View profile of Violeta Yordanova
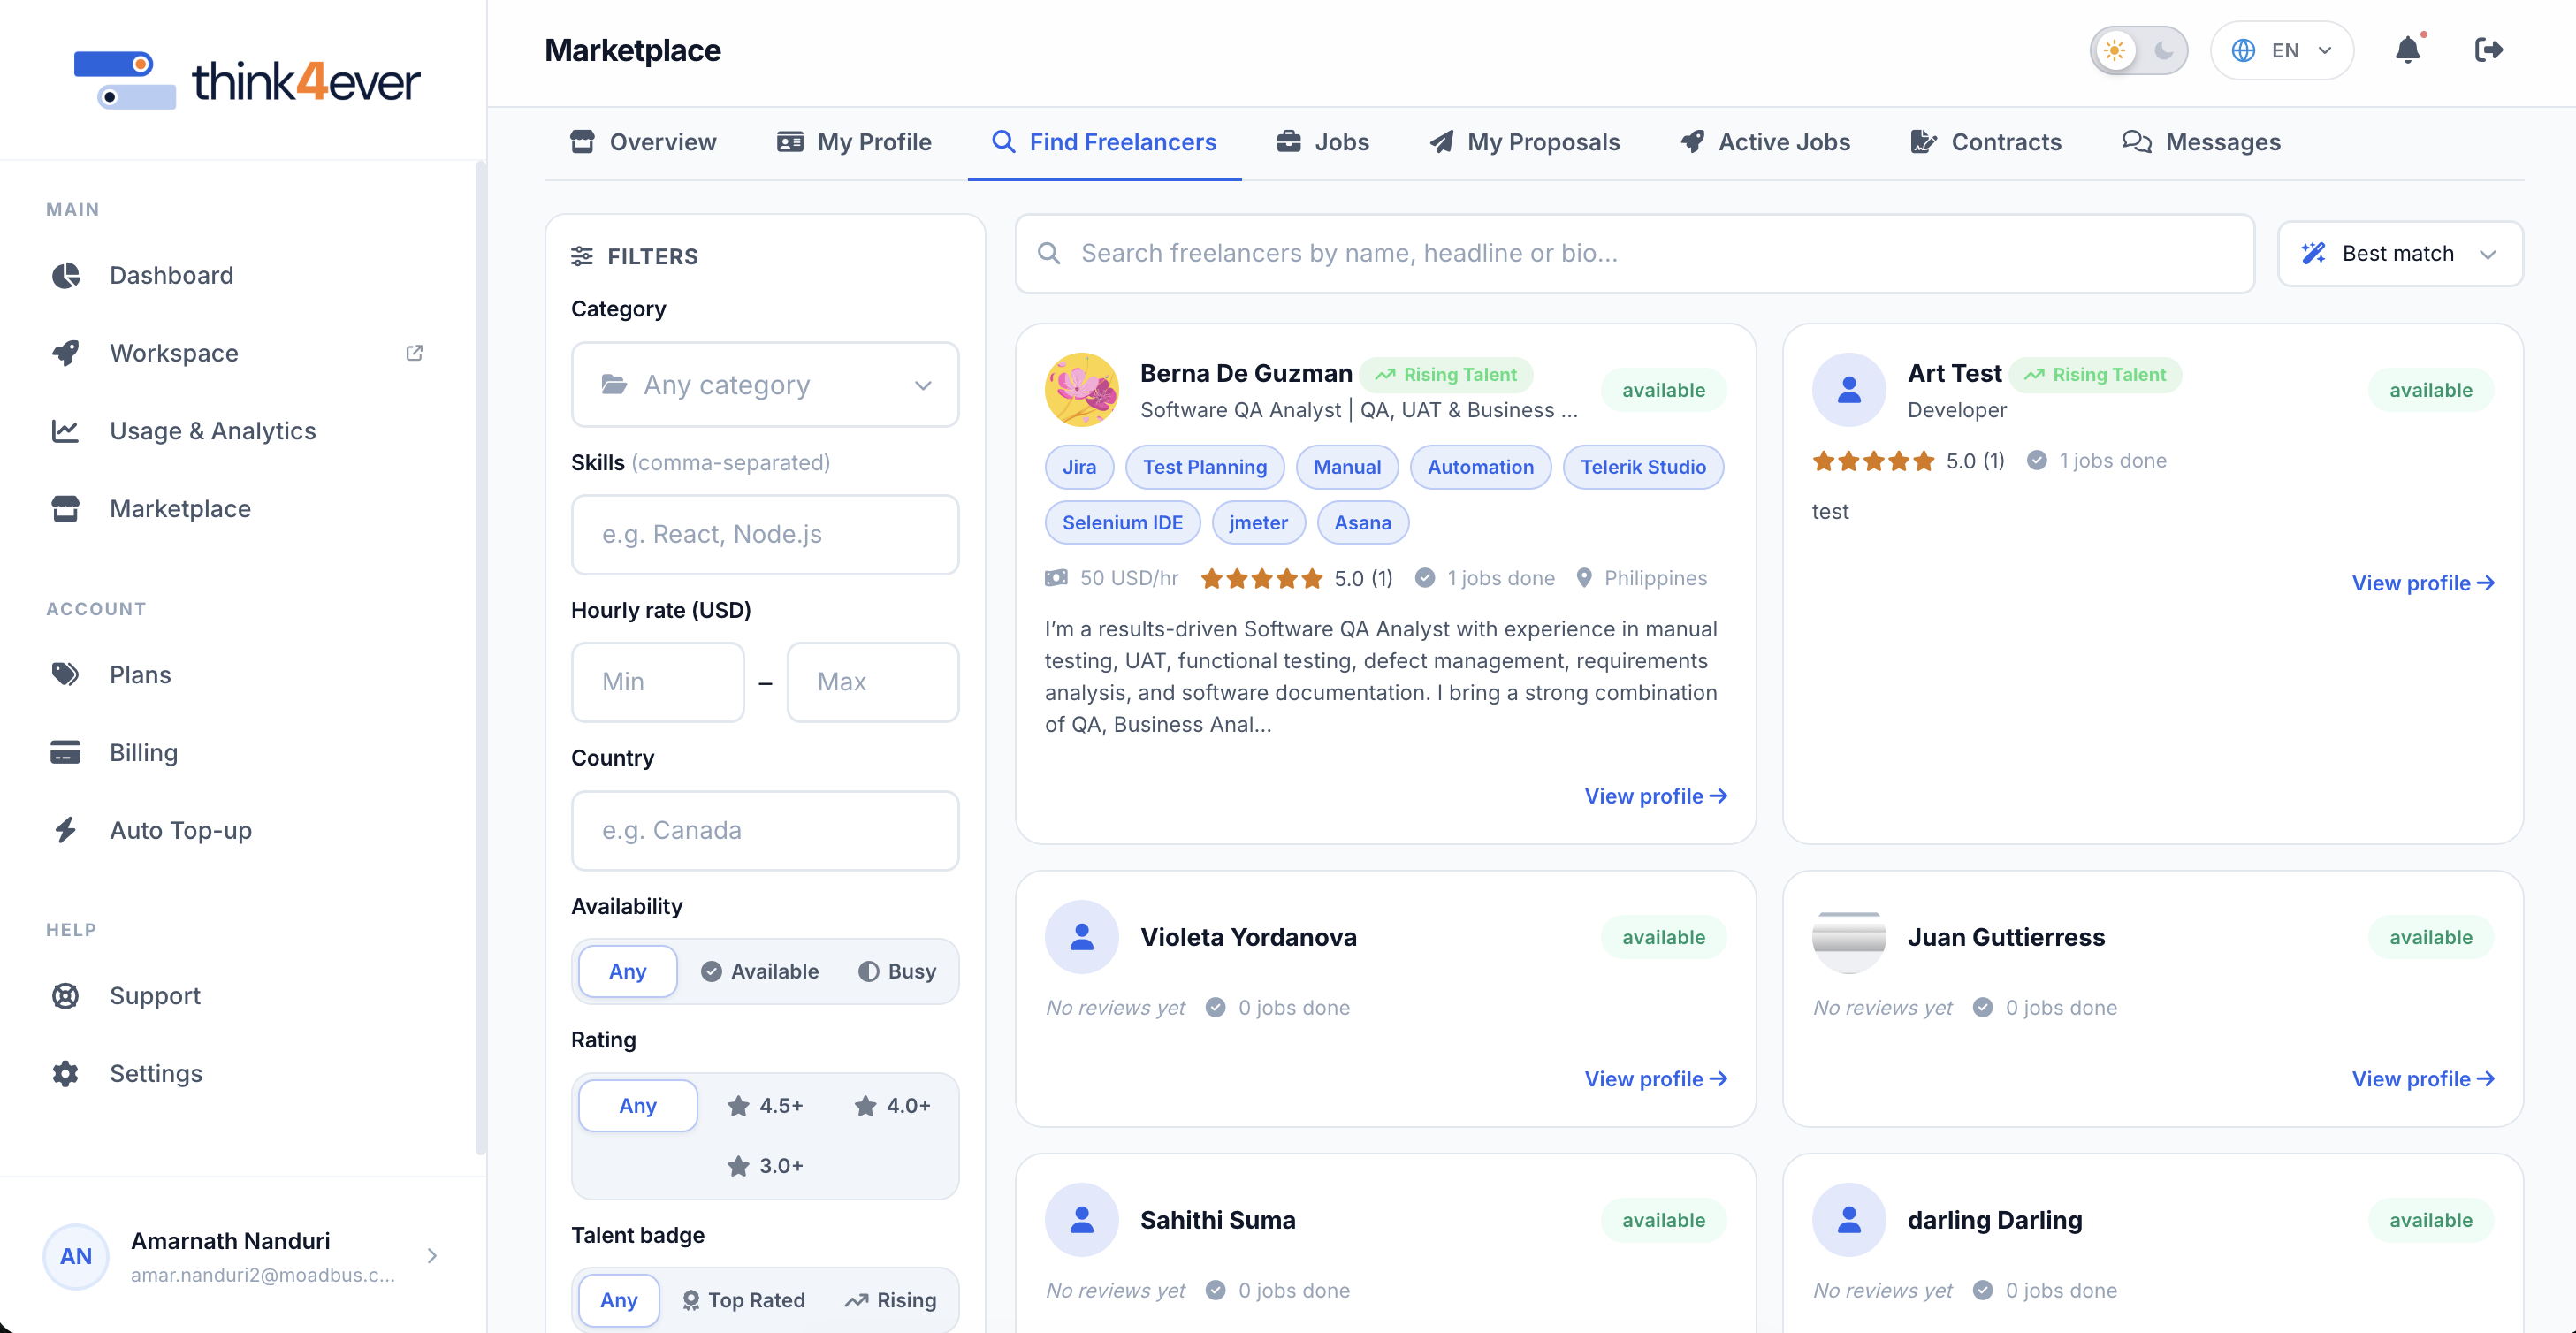Viewport: 2576px width, 1333px height. (x=1656, y=1079)
